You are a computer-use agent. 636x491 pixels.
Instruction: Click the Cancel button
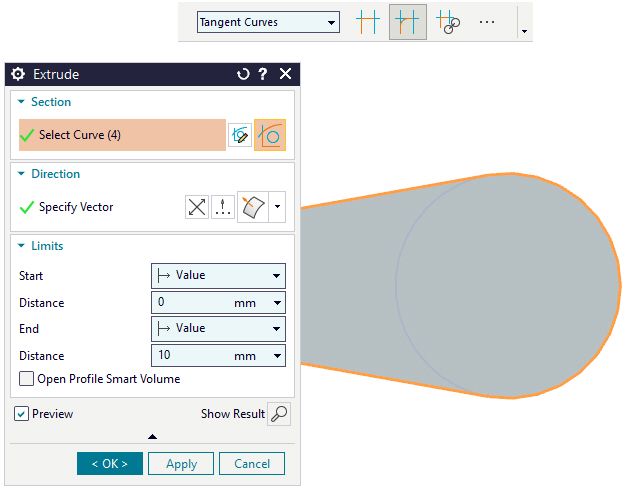252,463
